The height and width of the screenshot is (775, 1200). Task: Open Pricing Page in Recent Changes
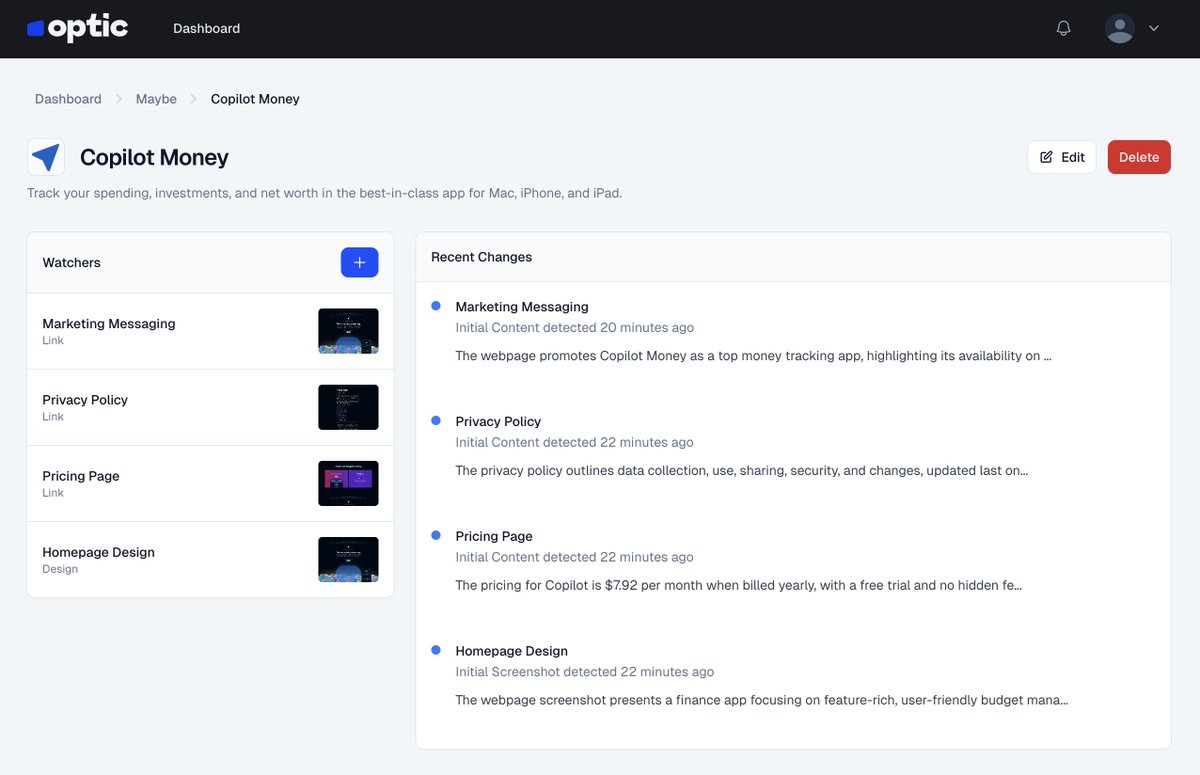click(x=494, y=536)
